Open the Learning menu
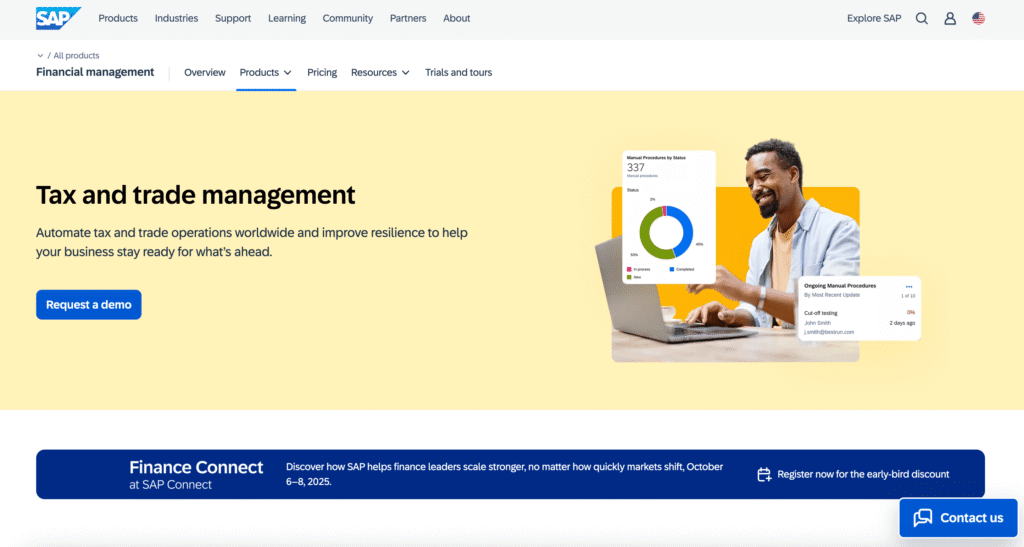 [x=287, y=18]
